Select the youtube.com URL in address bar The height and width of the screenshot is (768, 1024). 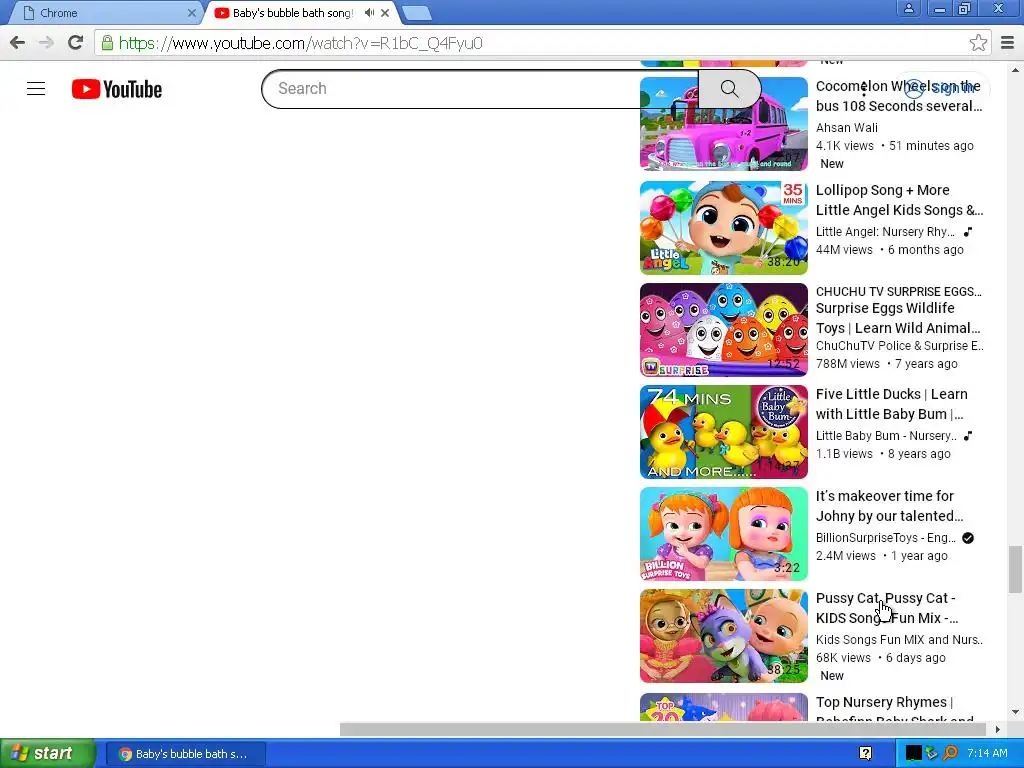pyautogui.click(x=300, y=43)
